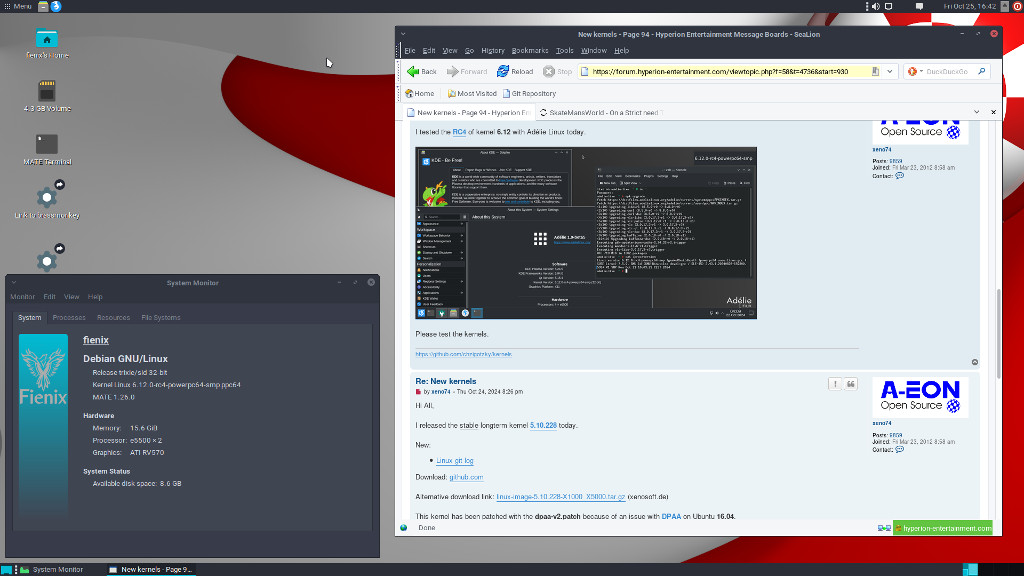
Task: Open the Linux git log link
Action: point(455,460)
